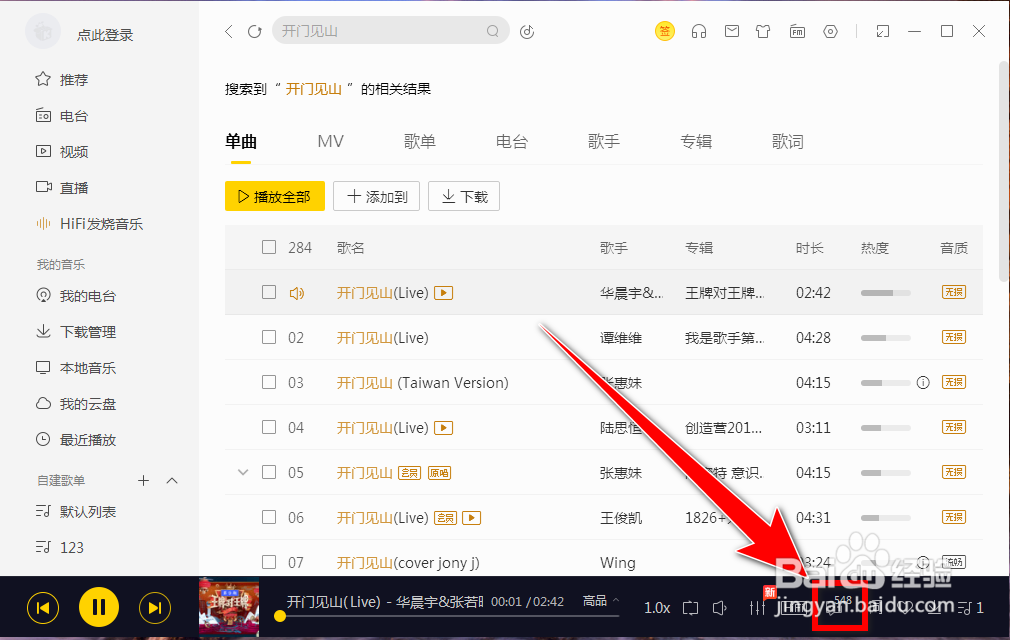The image size is (1010, 640).
Task: Pause the current song
Action: click(x=99, y=607)
